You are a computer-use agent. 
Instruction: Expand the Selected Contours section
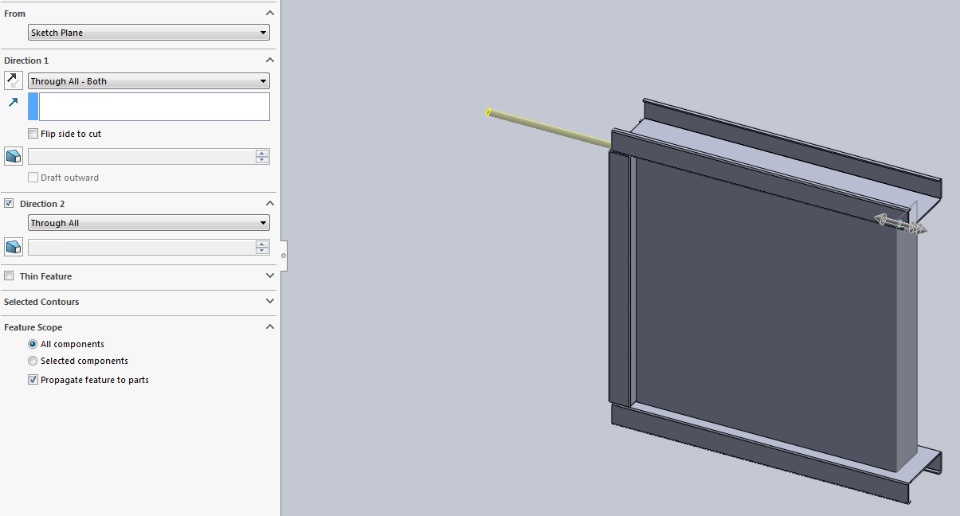point(269,301)
